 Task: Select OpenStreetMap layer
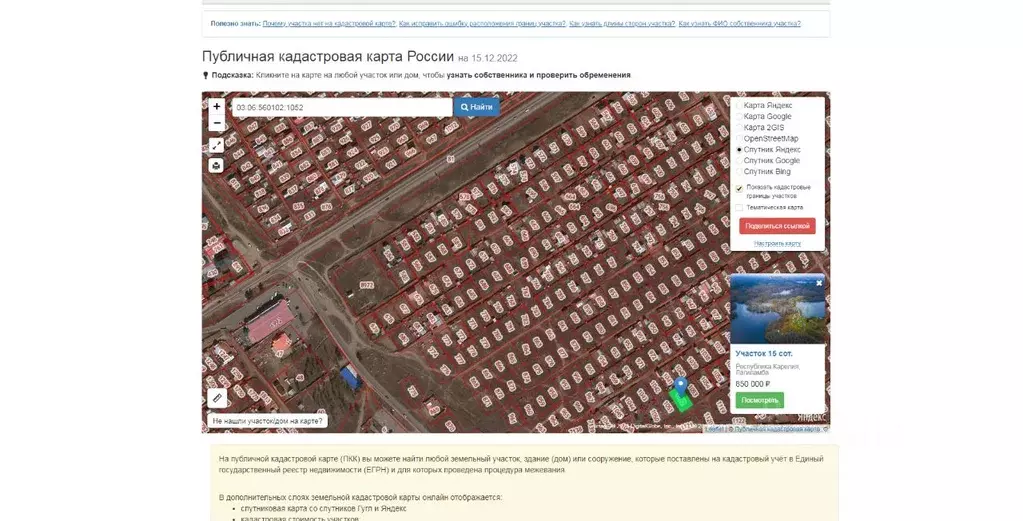767,138
